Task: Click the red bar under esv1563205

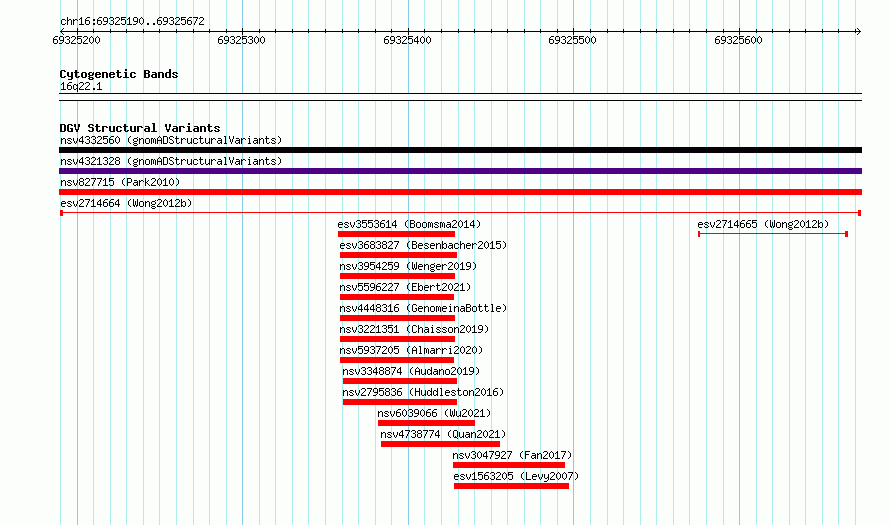Action: coord(511,486)
